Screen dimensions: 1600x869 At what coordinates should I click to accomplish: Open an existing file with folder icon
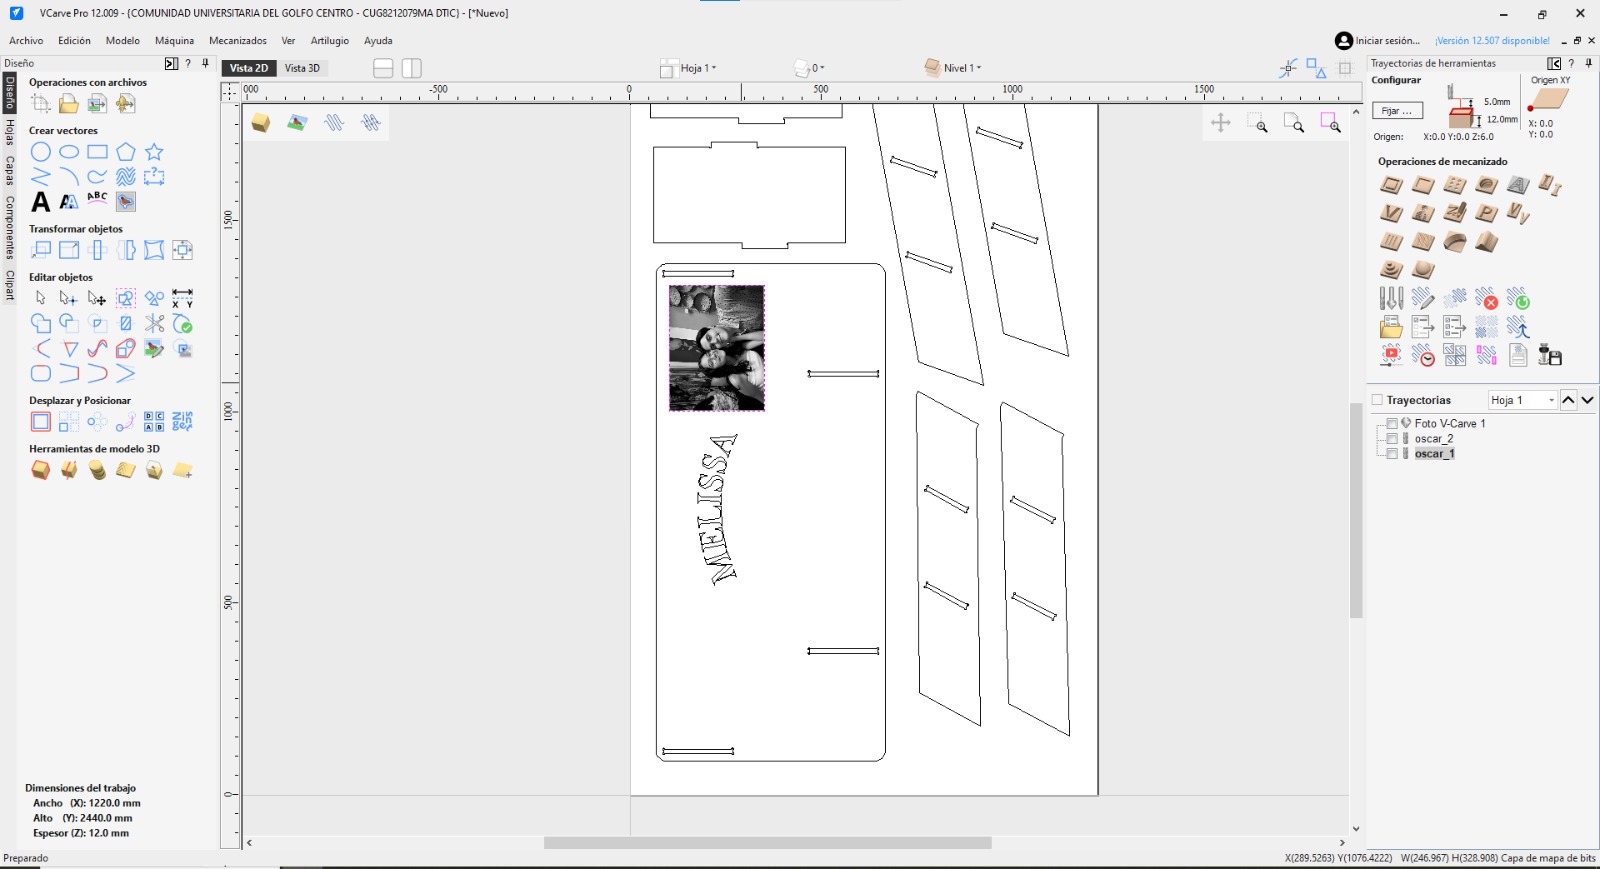tap(69, 103)
